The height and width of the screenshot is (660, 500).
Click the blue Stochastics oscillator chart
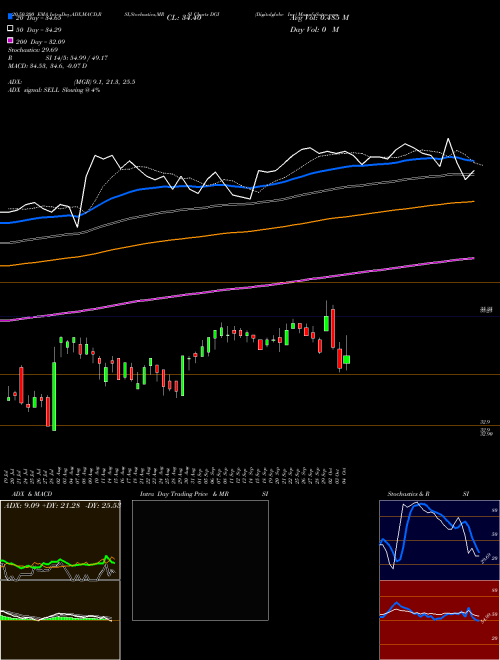(x=439, y=540)
